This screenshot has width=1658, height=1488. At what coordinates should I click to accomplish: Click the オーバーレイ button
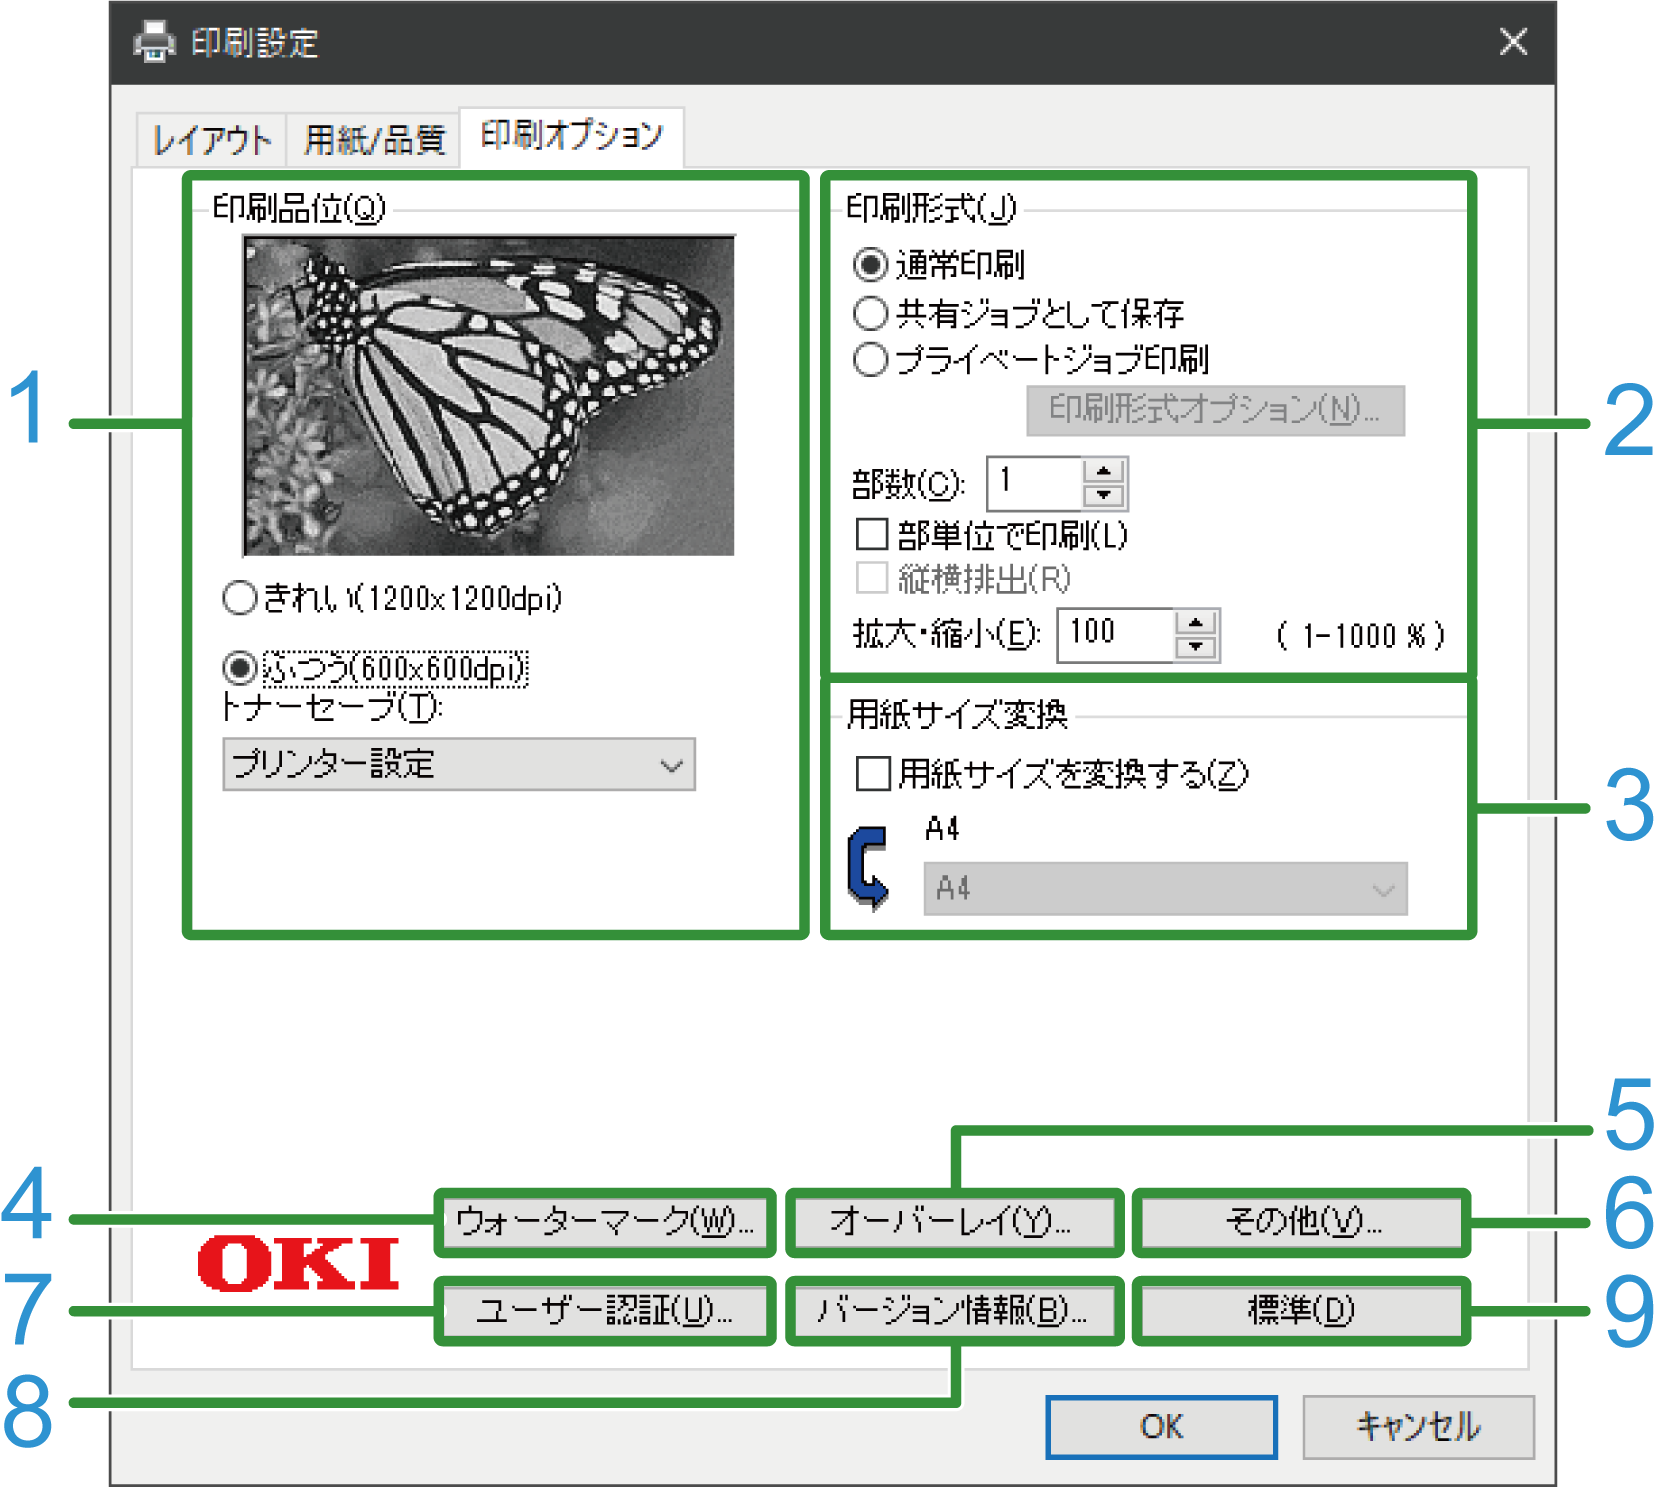[x=954, y=1222]
